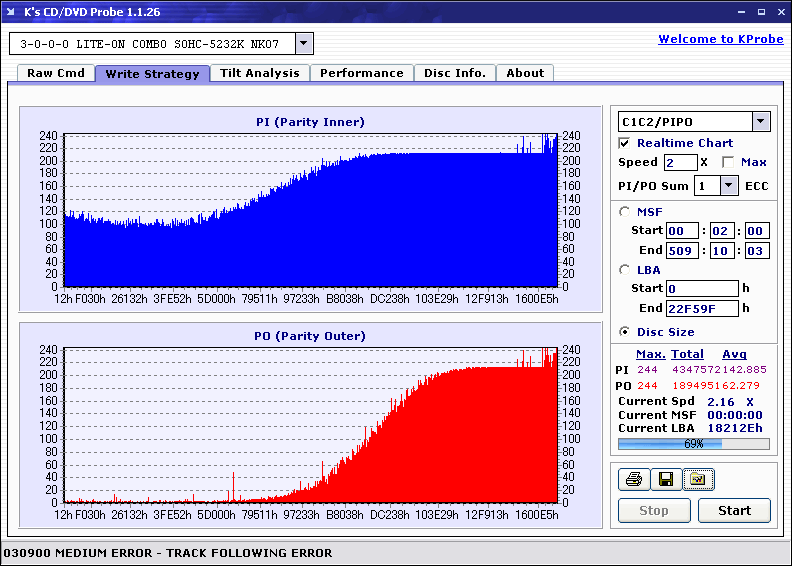Viewport: 792px width, 566px height.
Task: Minimize the KProbe window
Action: point(741,12)
